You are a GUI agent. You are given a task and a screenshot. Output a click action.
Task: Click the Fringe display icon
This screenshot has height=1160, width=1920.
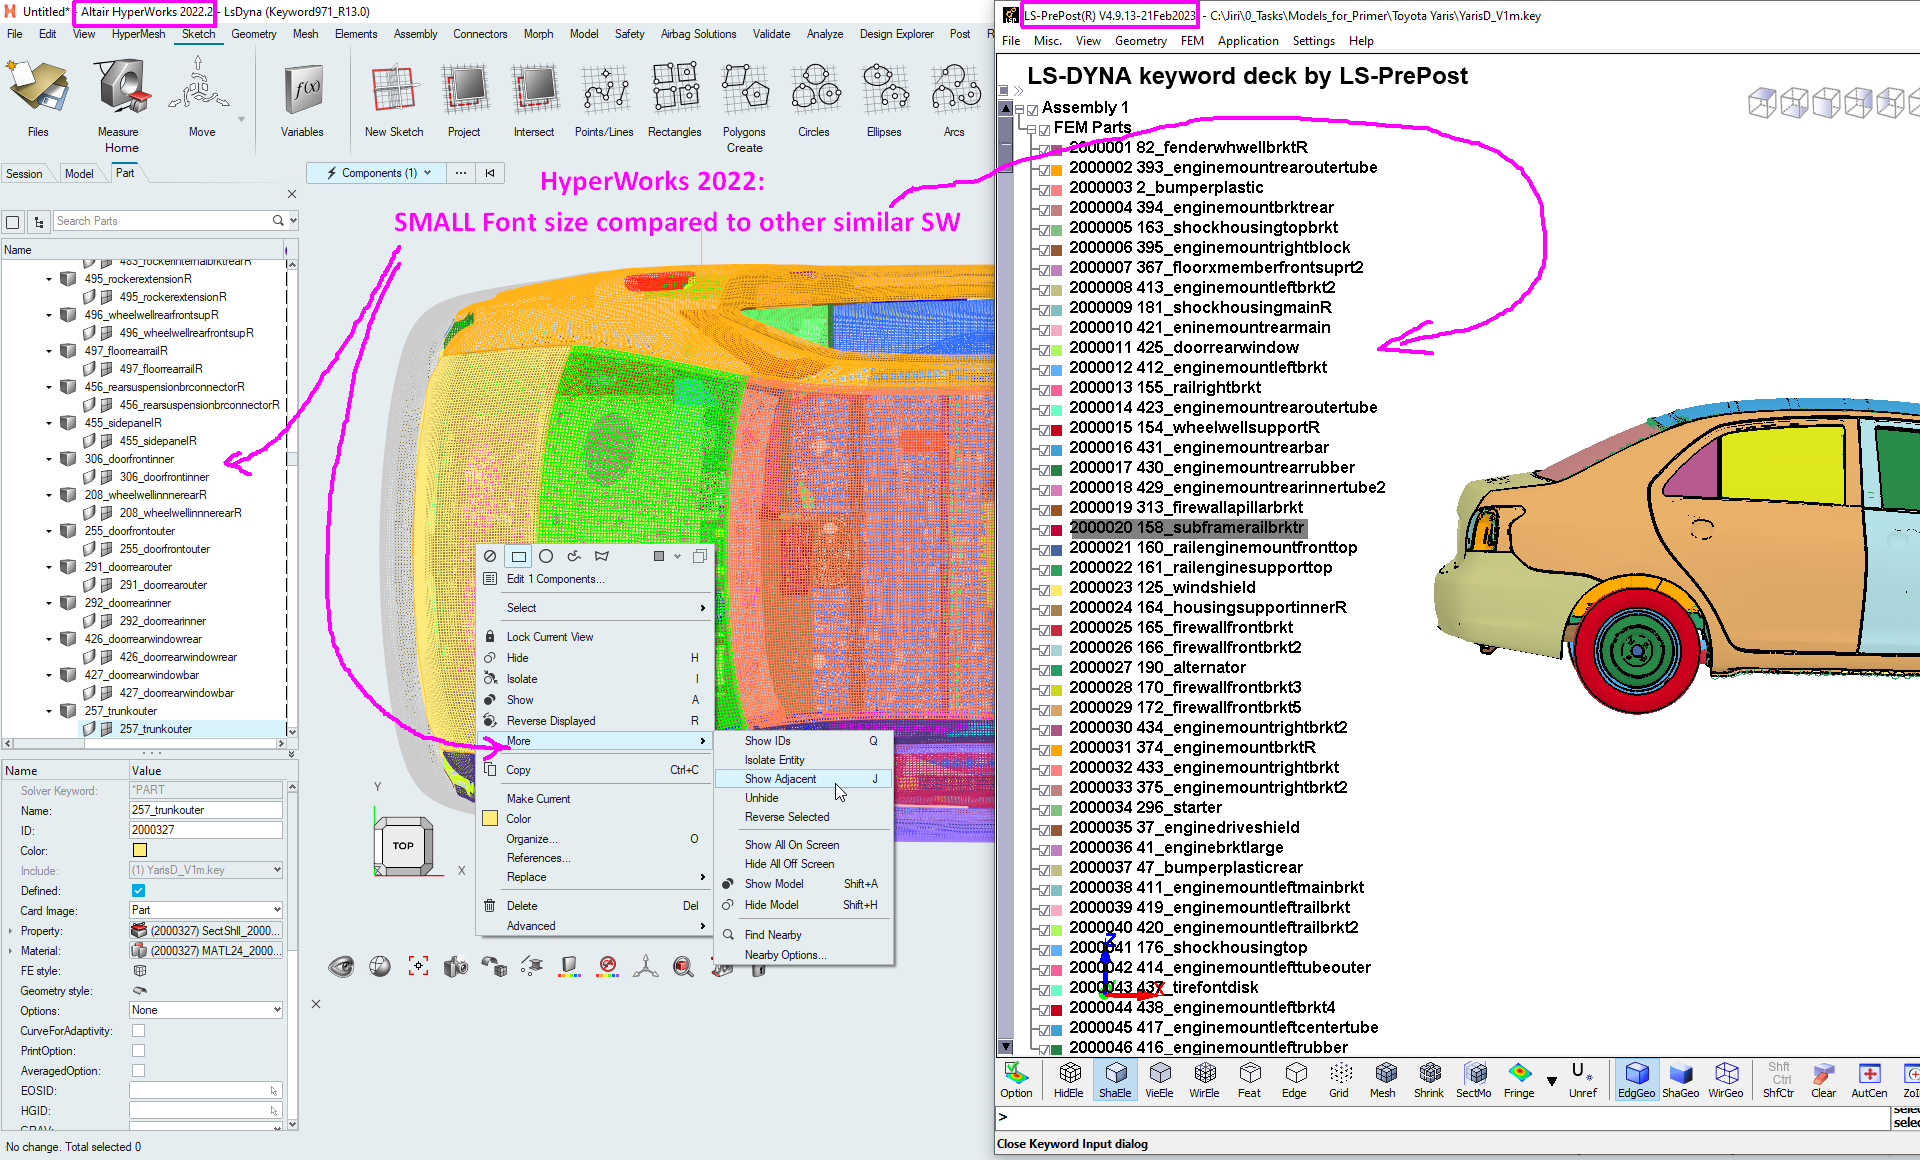click(1519, 1080)
